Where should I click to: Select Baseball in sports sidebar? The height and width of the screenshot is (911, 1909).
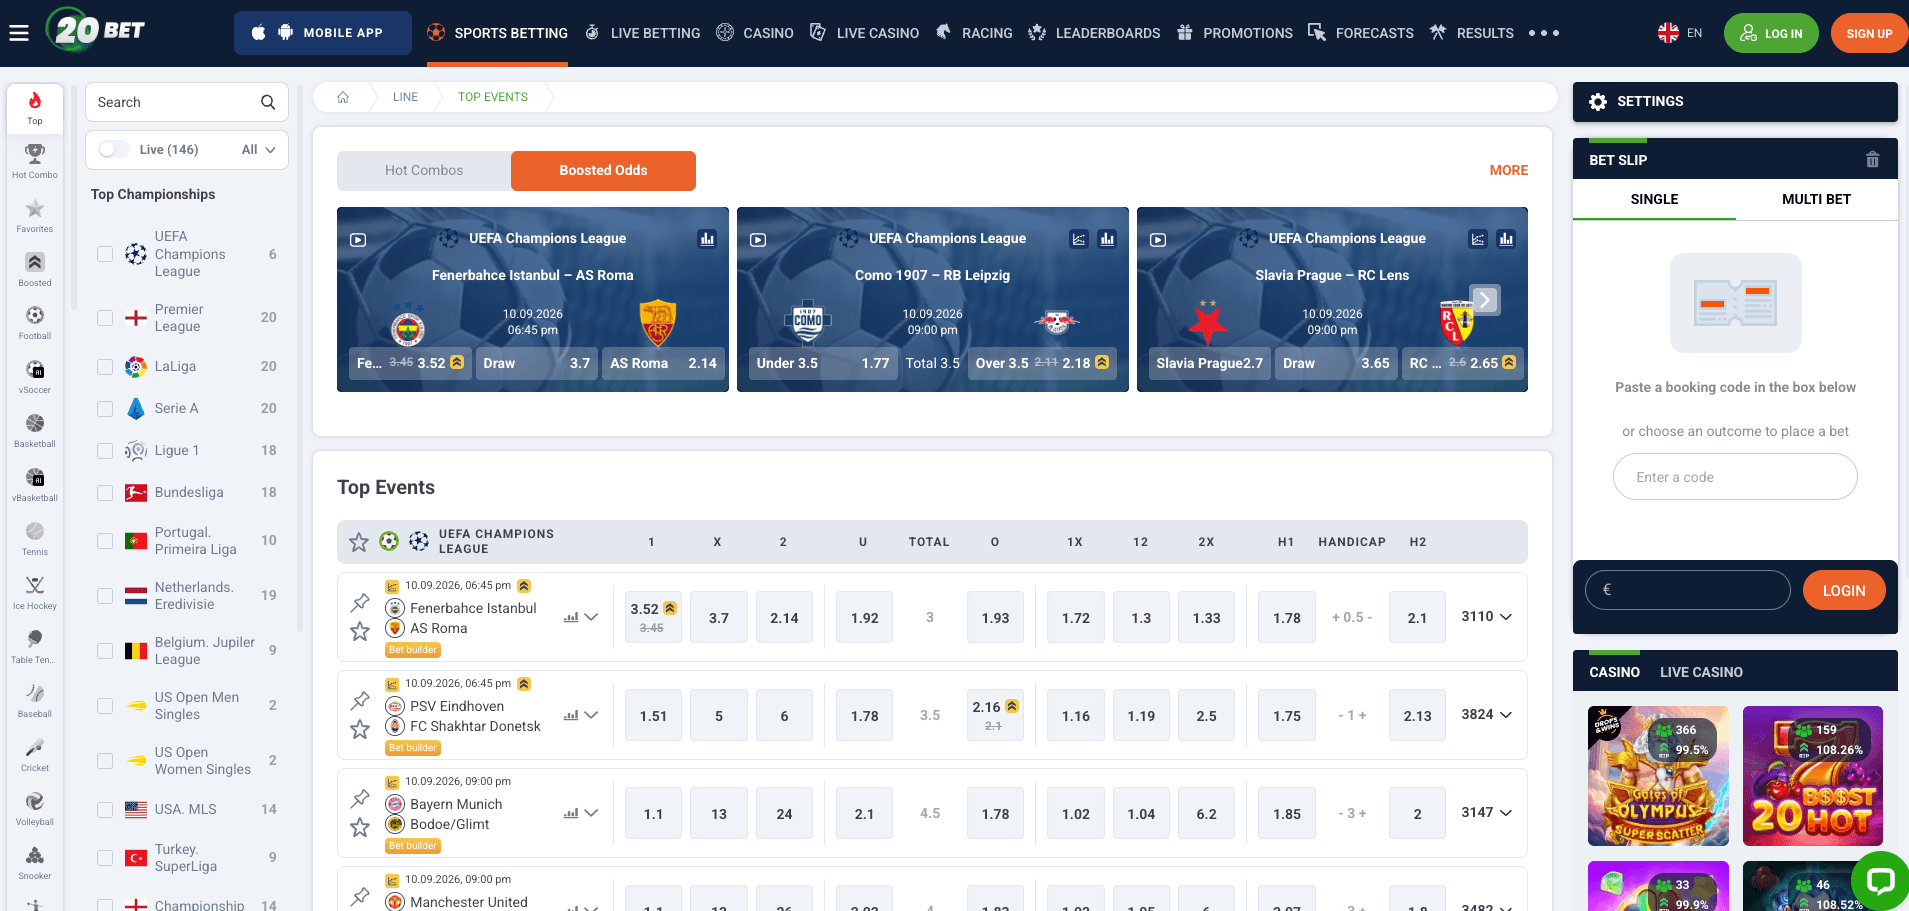pyautogui.click(x=35, y=700)
